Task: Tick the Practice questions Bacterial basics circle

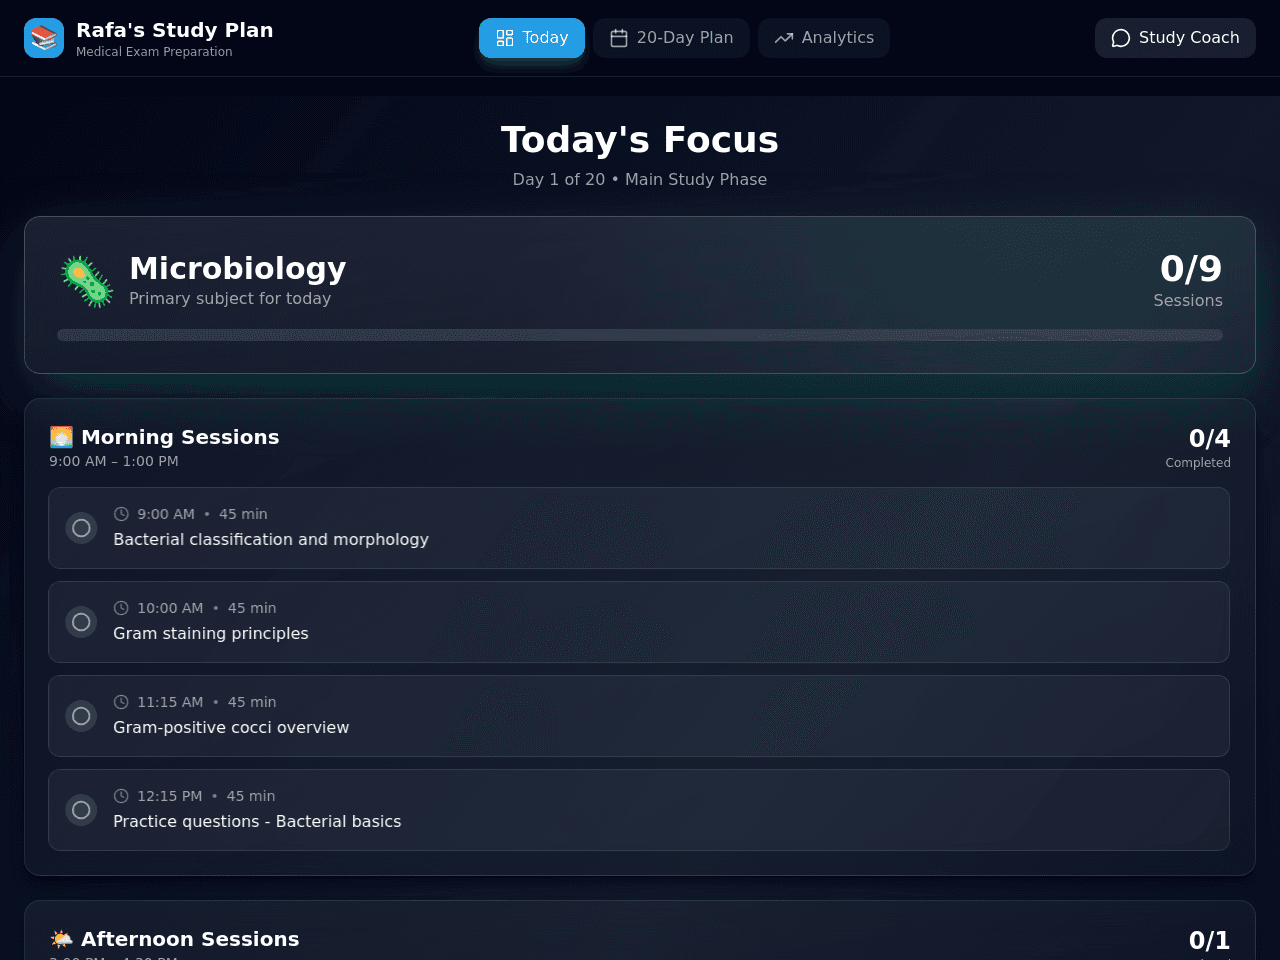Action: 81,810
